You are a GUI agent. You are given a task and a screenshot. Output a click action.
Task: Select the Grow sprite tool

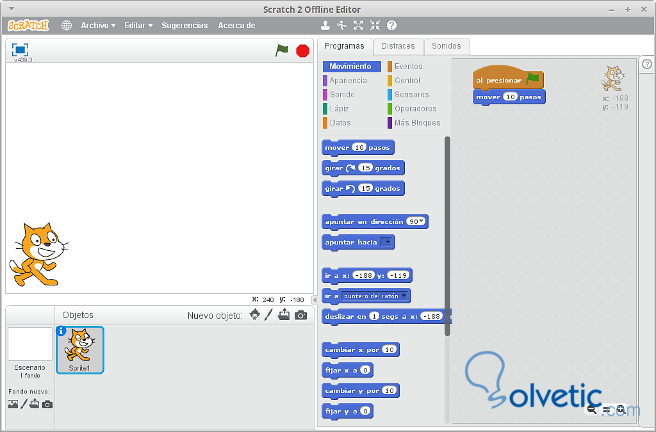(x=358, y=26)
